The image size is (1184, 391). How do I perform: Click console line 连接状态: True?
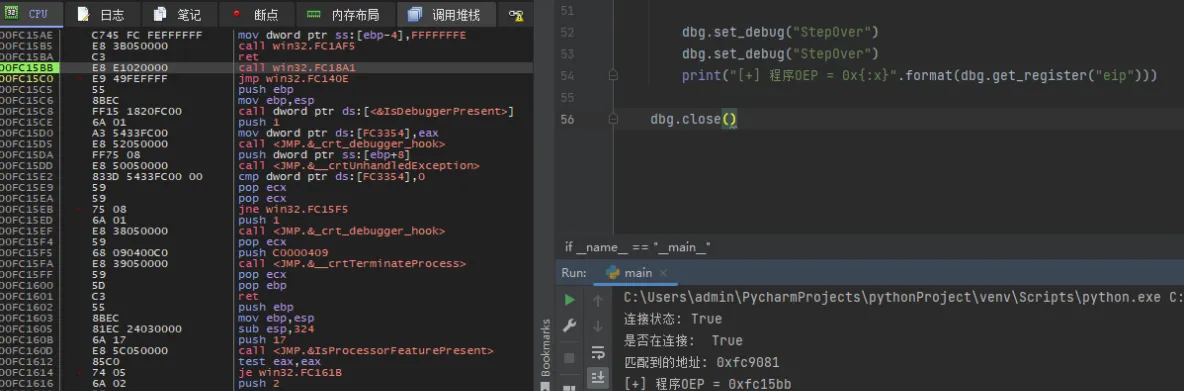point(672,319)
